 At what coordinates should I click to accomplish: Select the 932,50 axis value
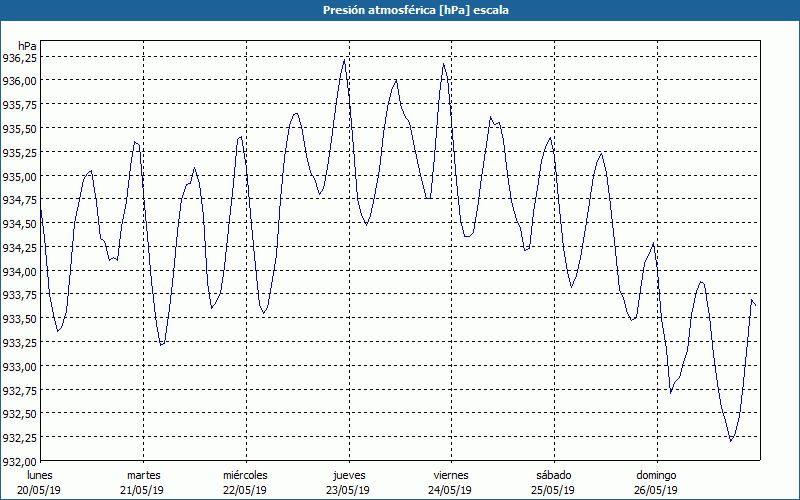[x=20, y=414]
